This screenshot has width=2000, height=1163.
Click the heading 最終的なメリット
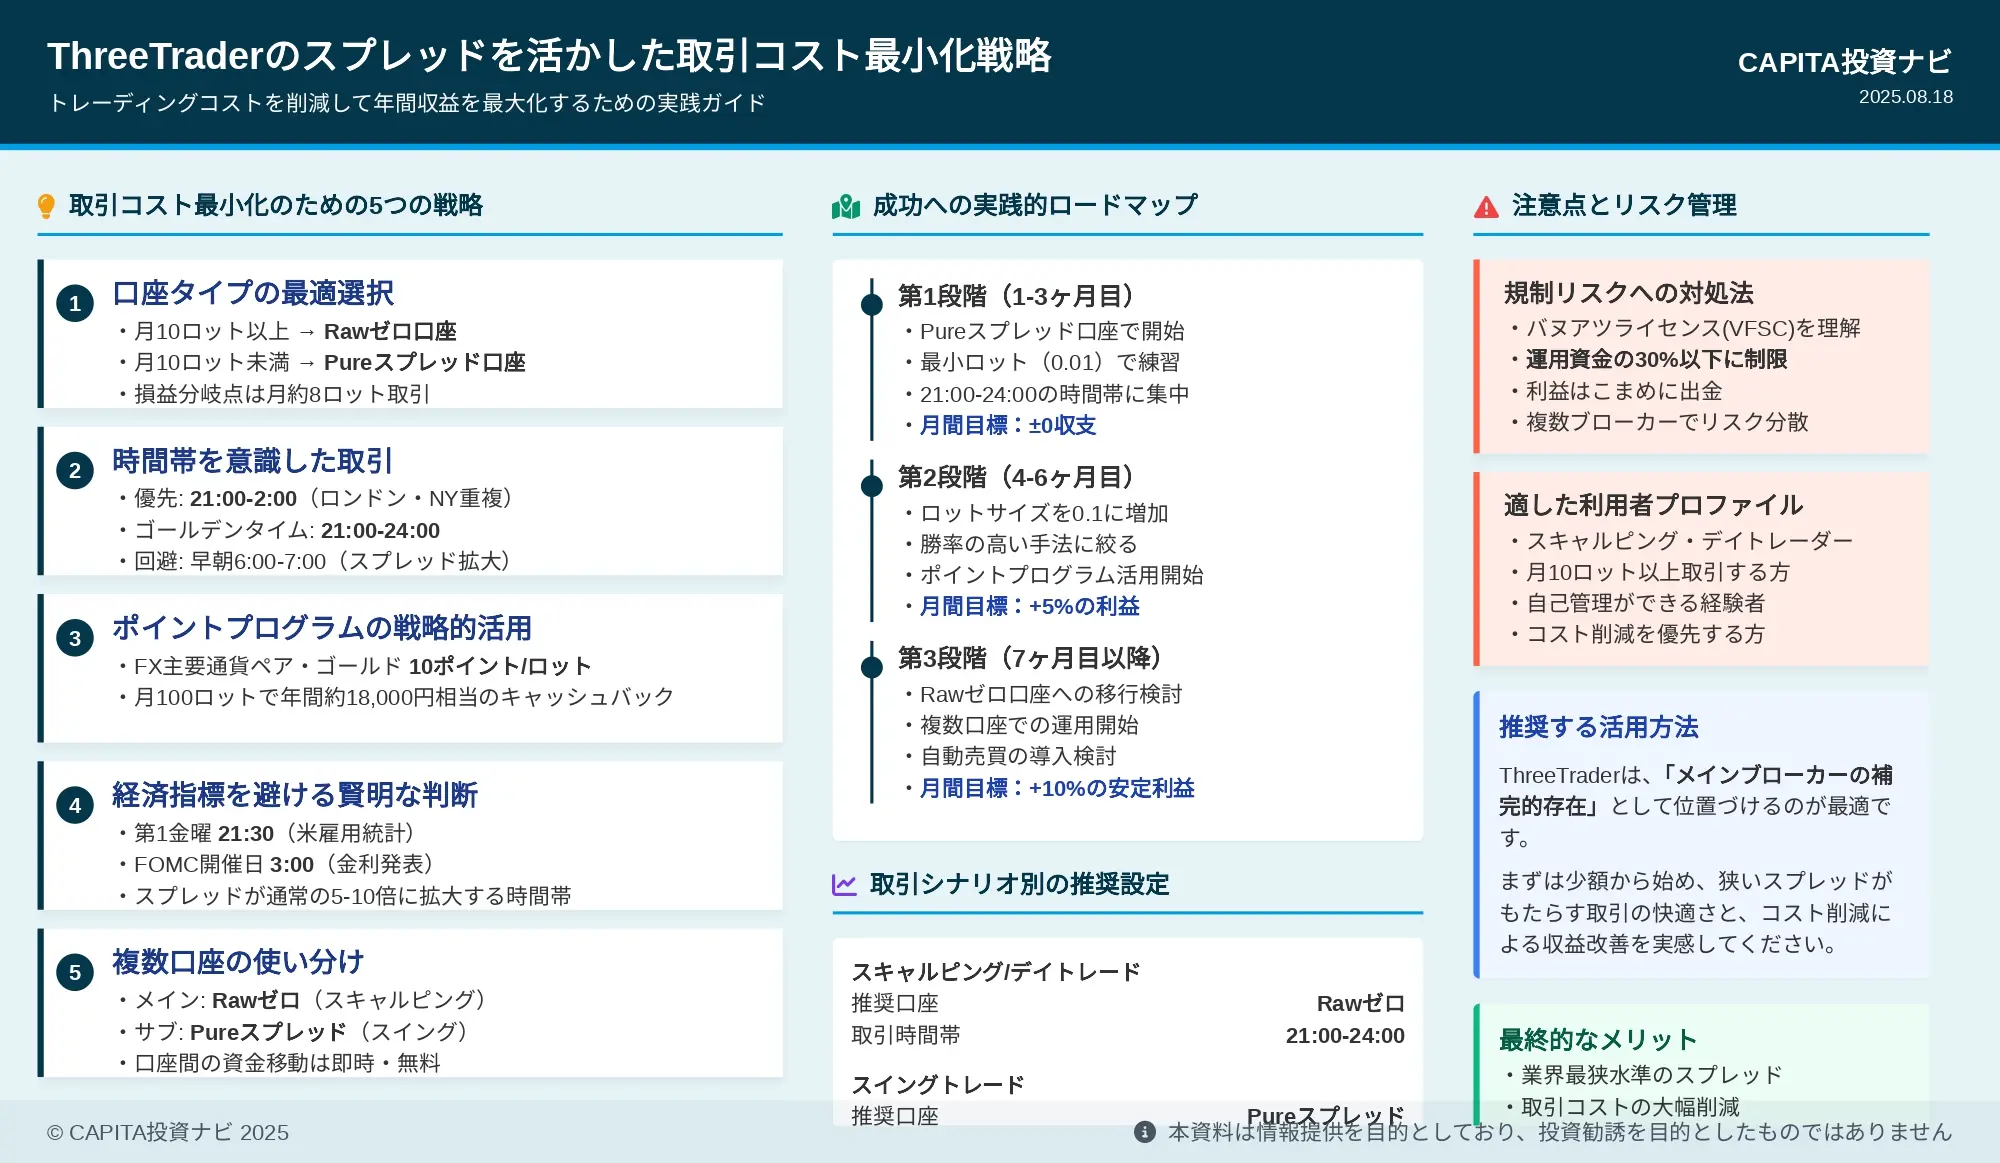click(x=1598, y=1040)
